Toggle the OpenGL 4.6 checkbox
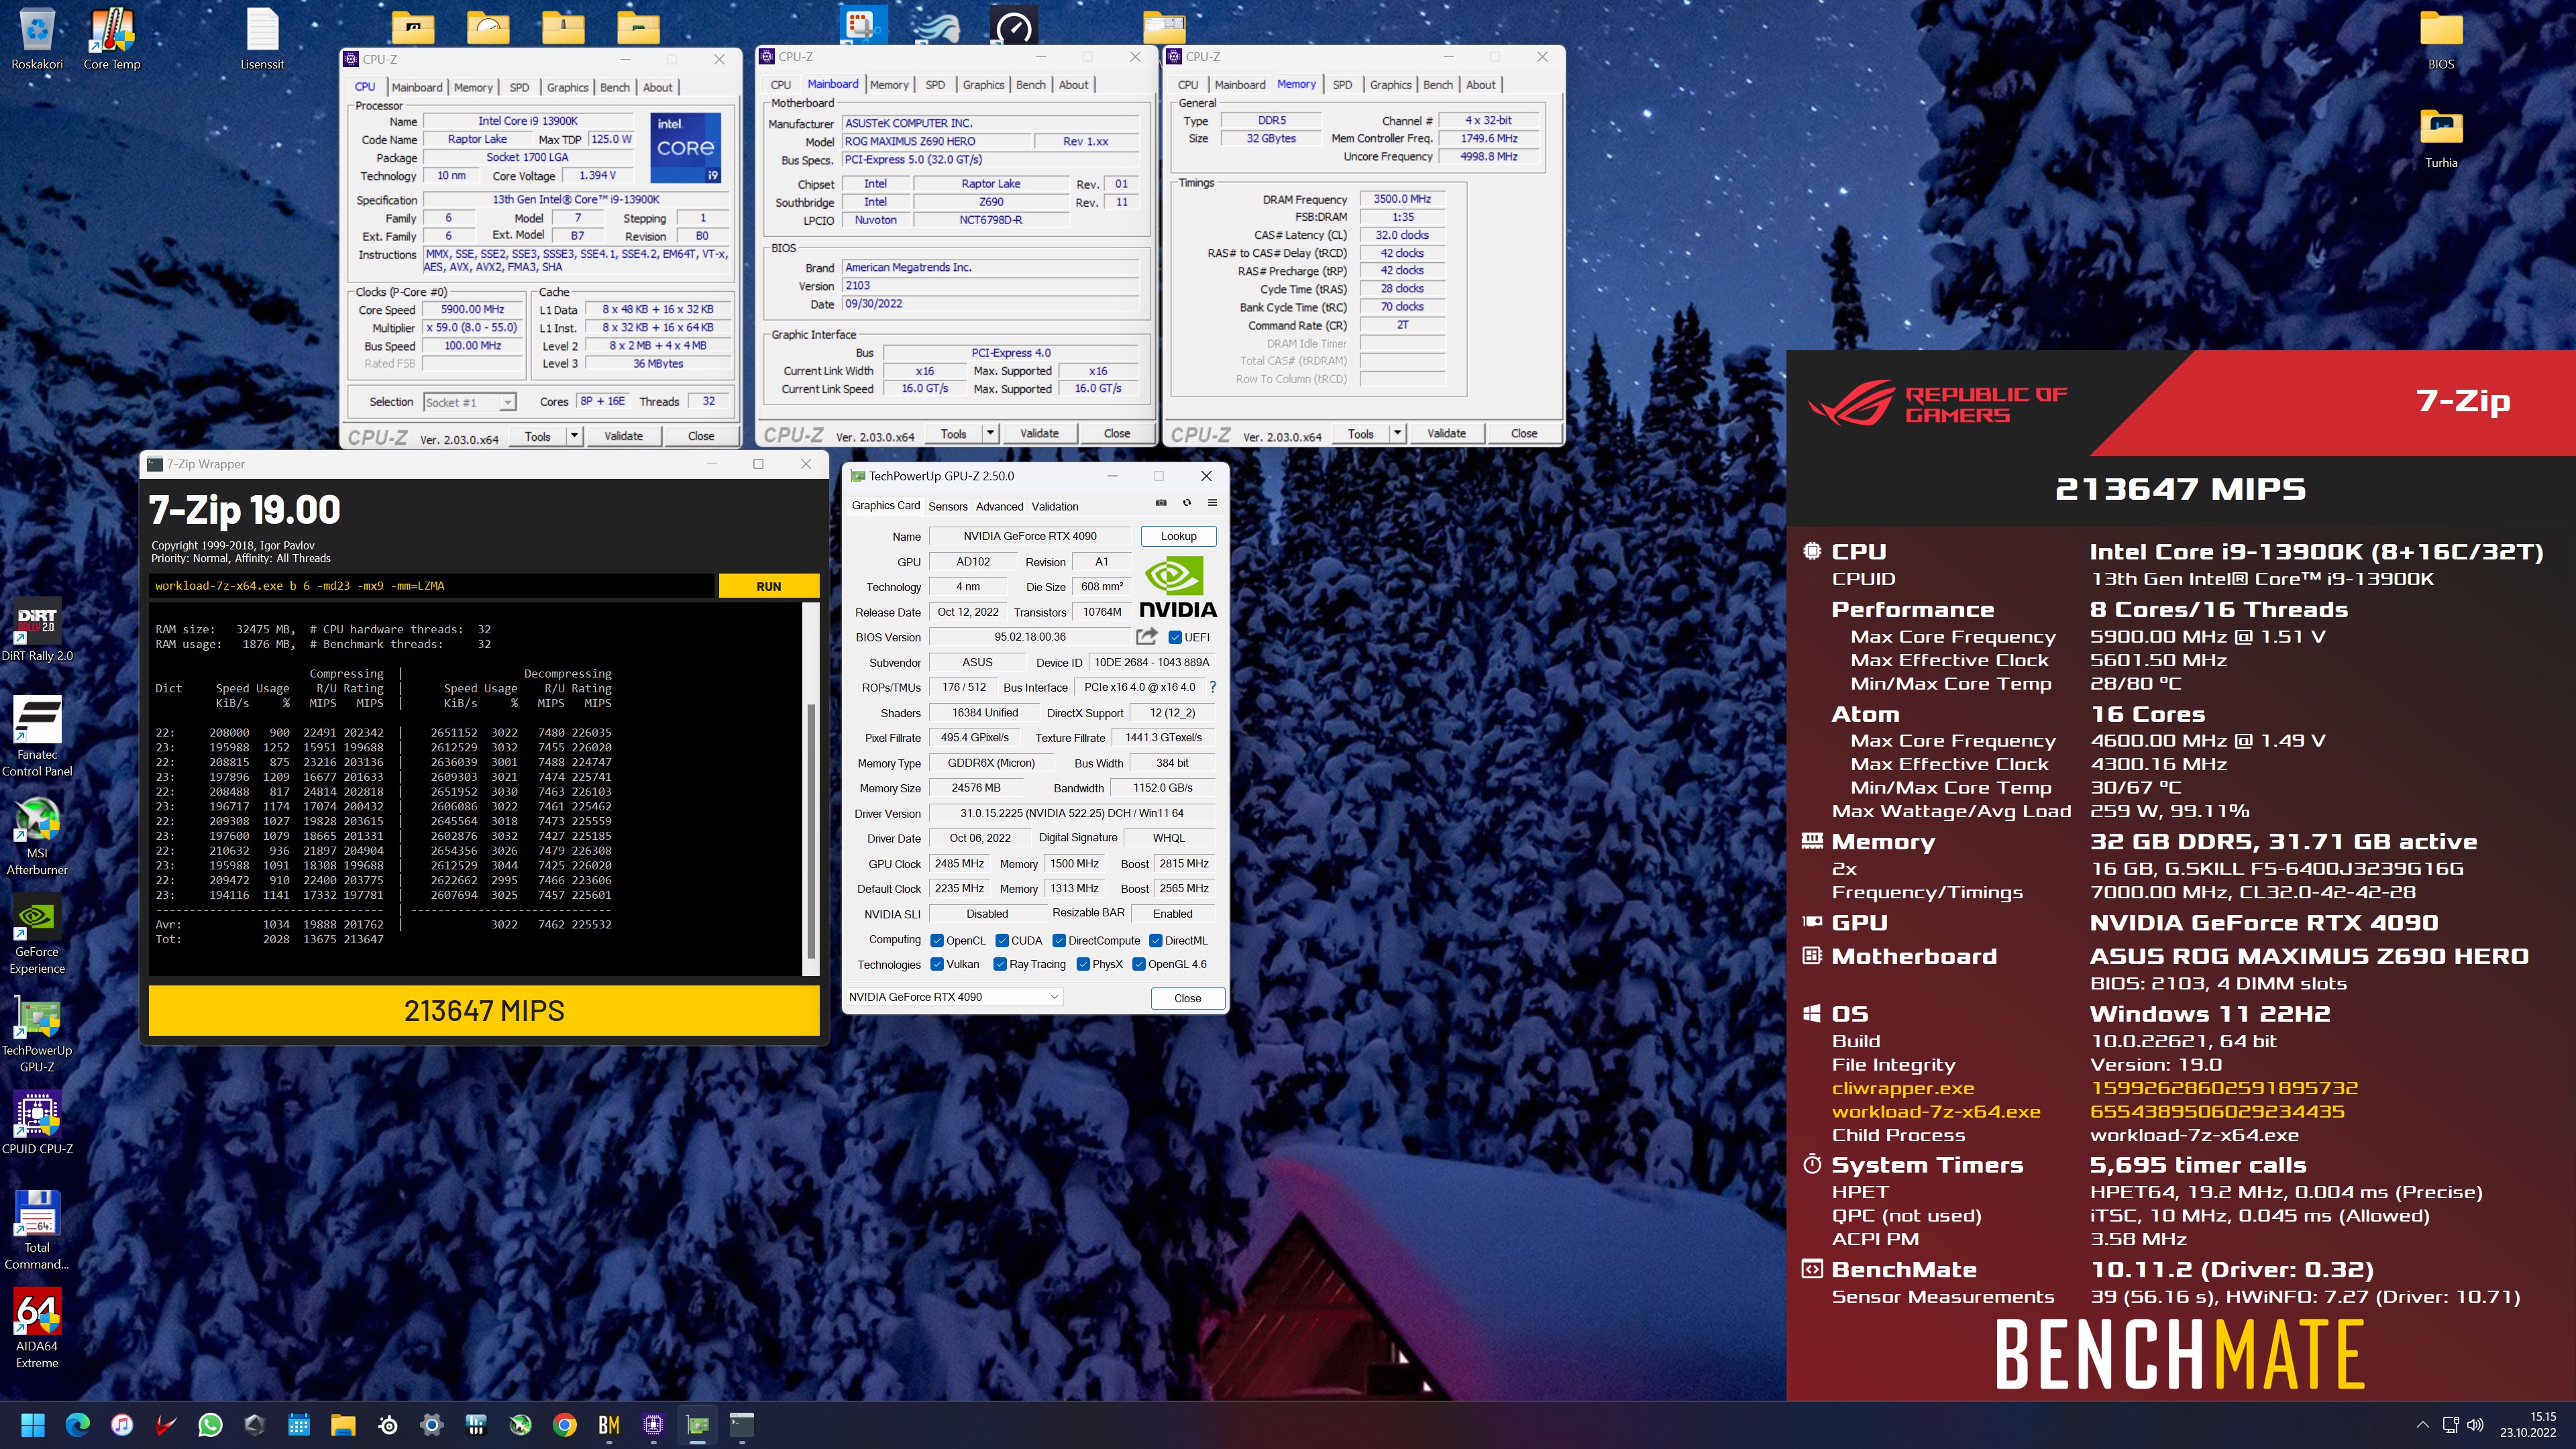Viewport: 2576px width, 1449px height. [1139, 964]
